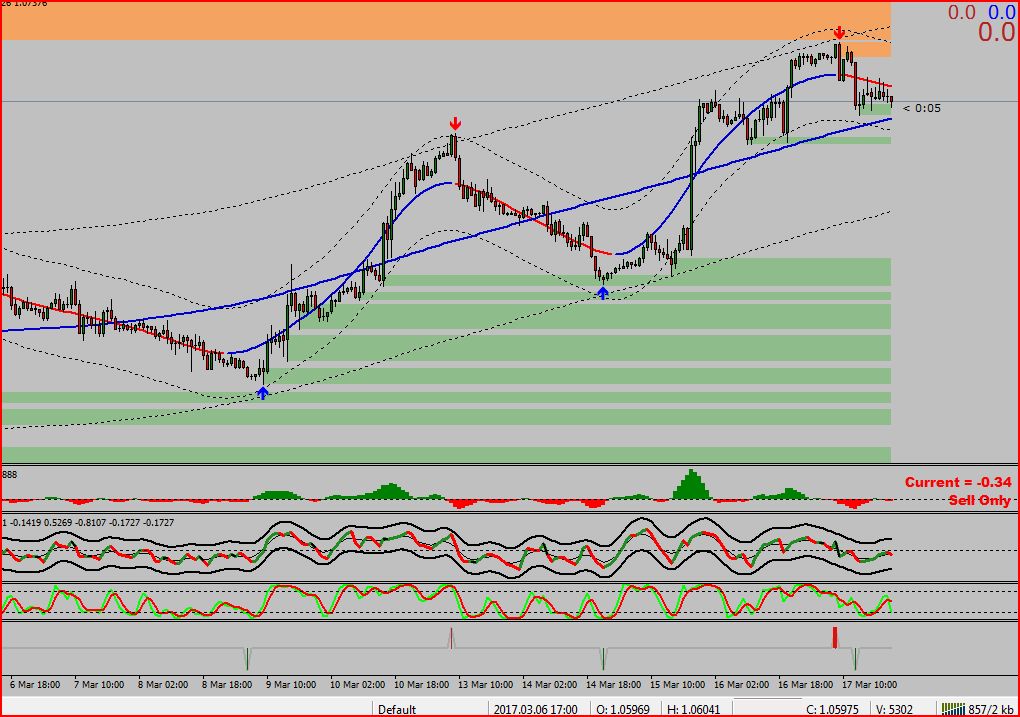Click the blue buy arrow near the 8 Mar bottom
The width and height of the screenshot is (1020, 717).
click(261, 393)
